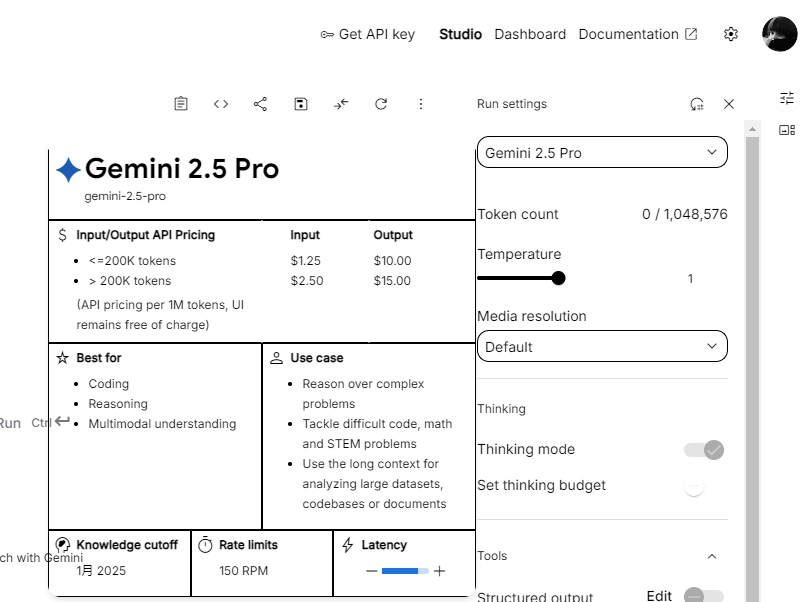Screen dimensions: 808x602
Task: Toggle the Structured output switch
Action: [x=704, y=595]
